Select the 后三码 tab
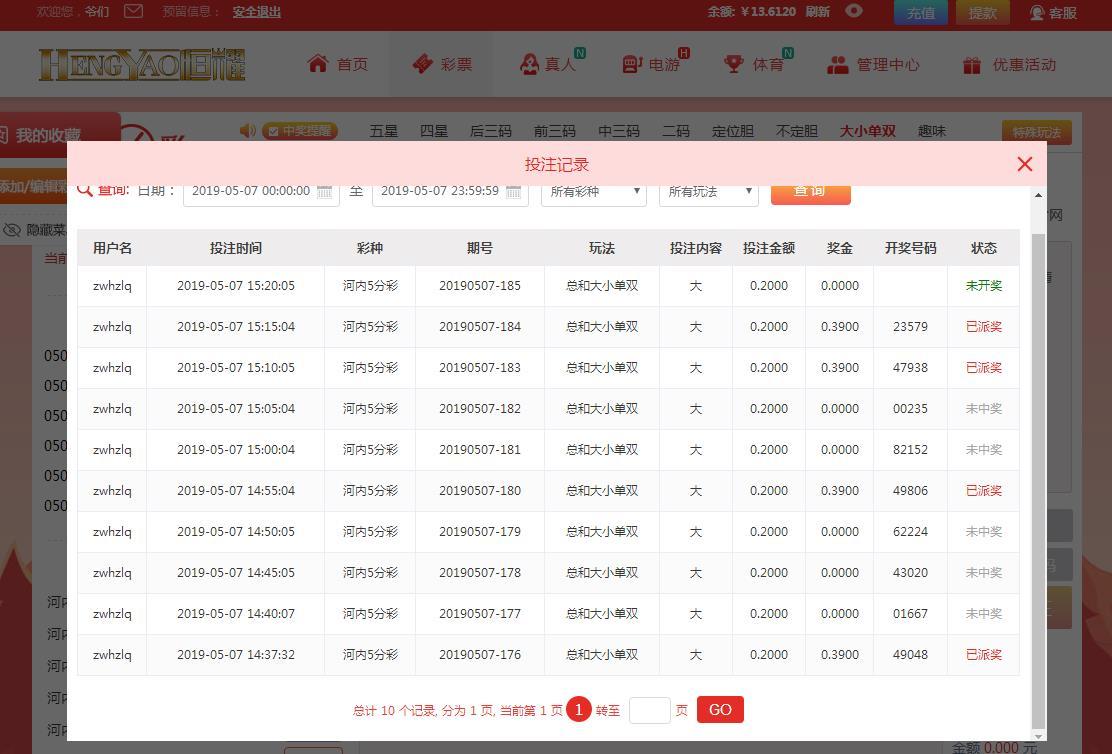 [x=491, y=131]
